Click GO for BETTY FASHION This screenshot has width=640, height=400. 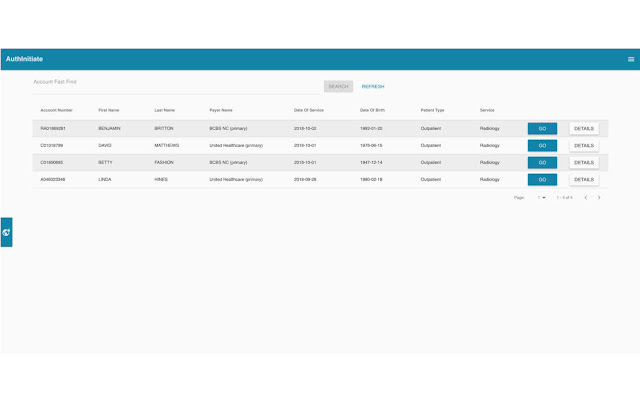click(542, 162)
